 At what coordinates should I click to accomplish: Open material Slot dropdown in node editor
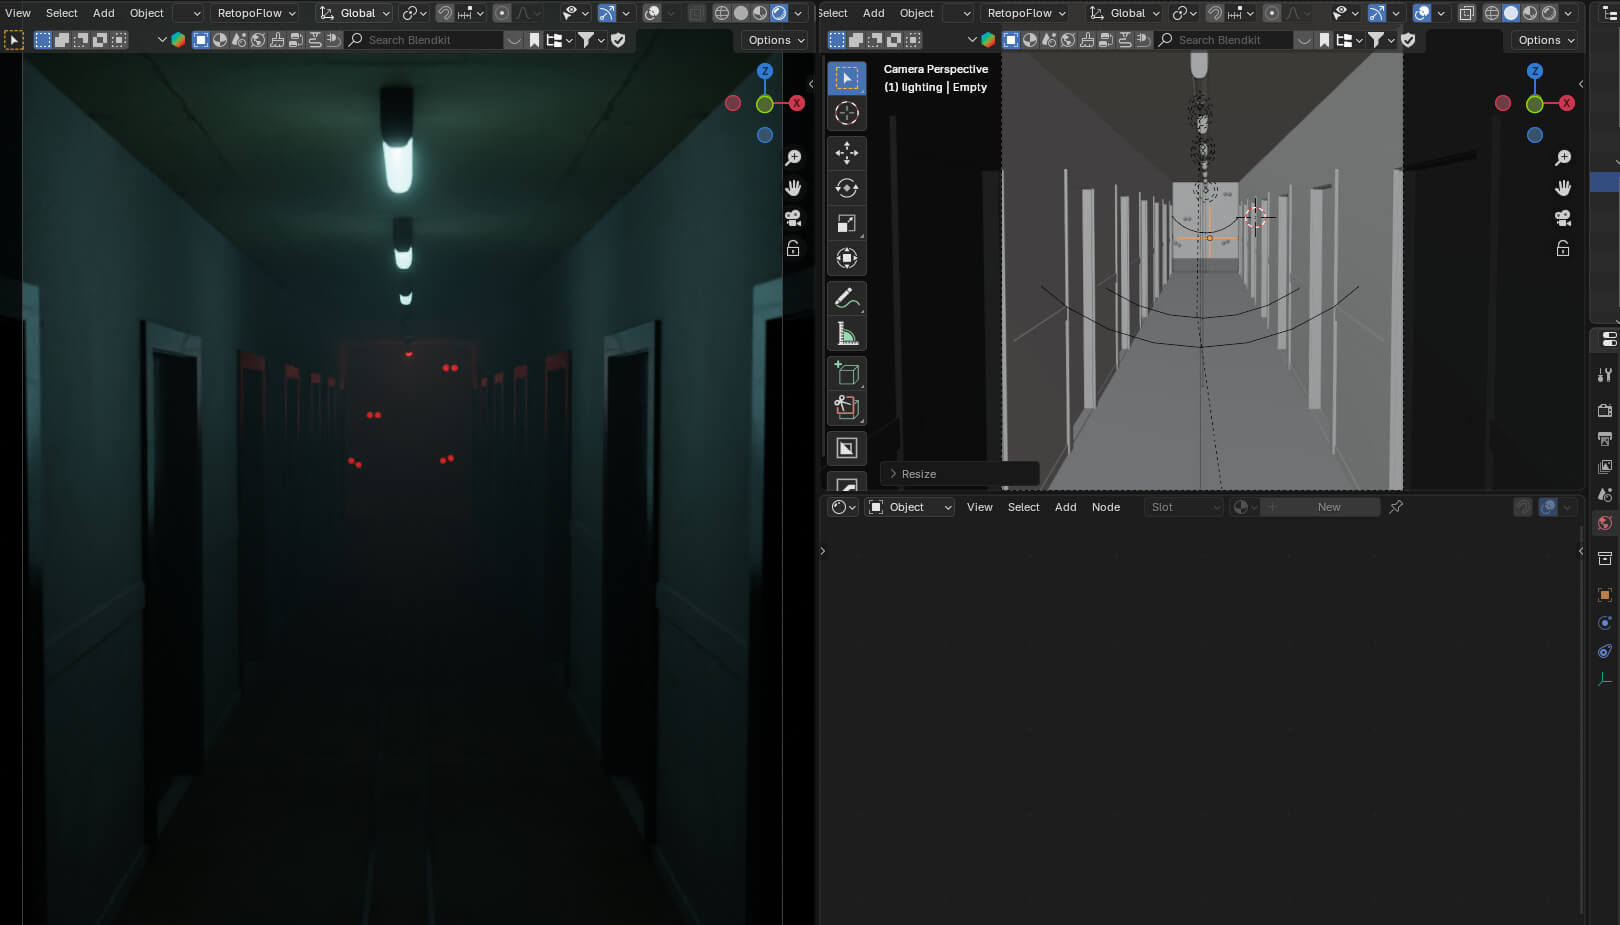[x=1185, y=507]
